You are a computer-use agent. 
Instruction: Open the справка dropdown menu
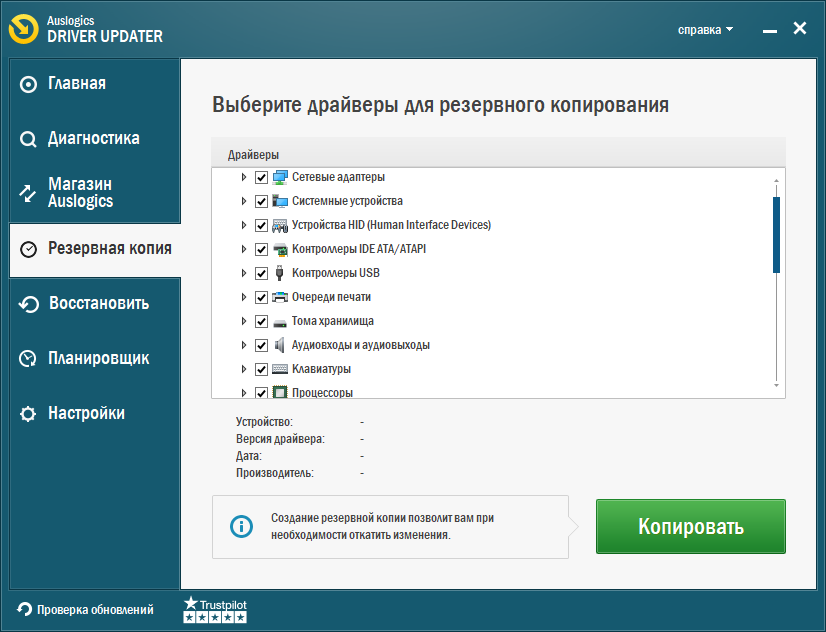(705, 30)
